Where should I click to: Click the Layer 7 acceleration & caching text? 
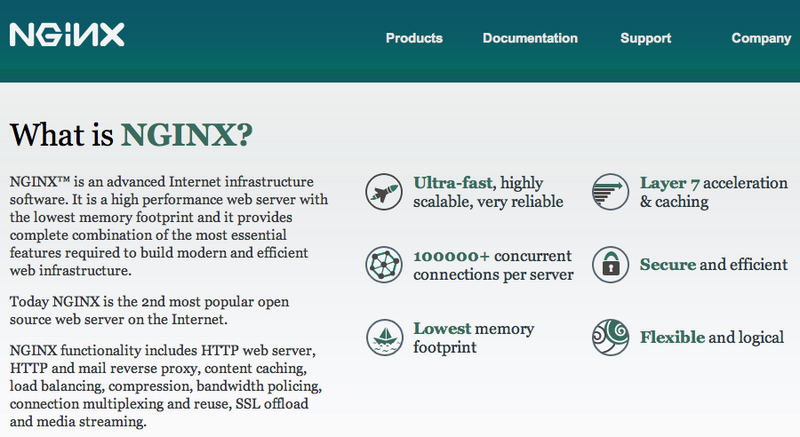[x=700, y=192]
